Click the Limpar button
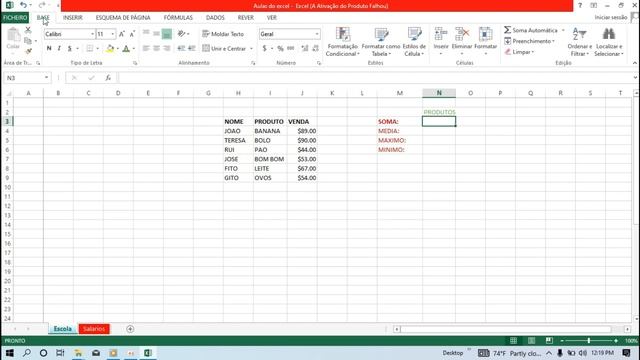Viewport: 640px width, 360px height. [519, 52]
